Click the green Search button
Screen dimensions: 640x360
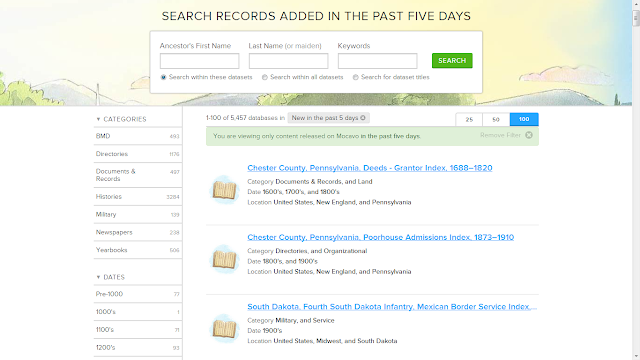(452, 60)
